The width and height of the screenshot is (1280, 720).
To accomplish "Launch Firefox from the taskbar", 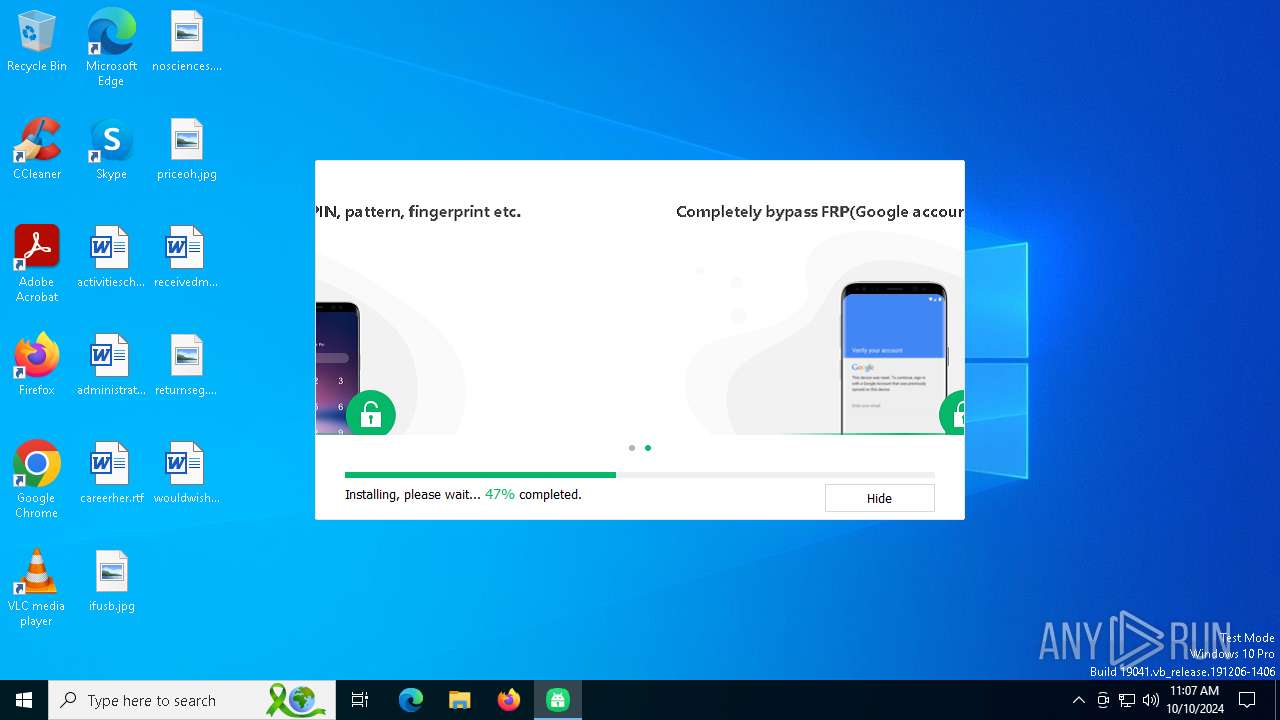I will (509, 700).
